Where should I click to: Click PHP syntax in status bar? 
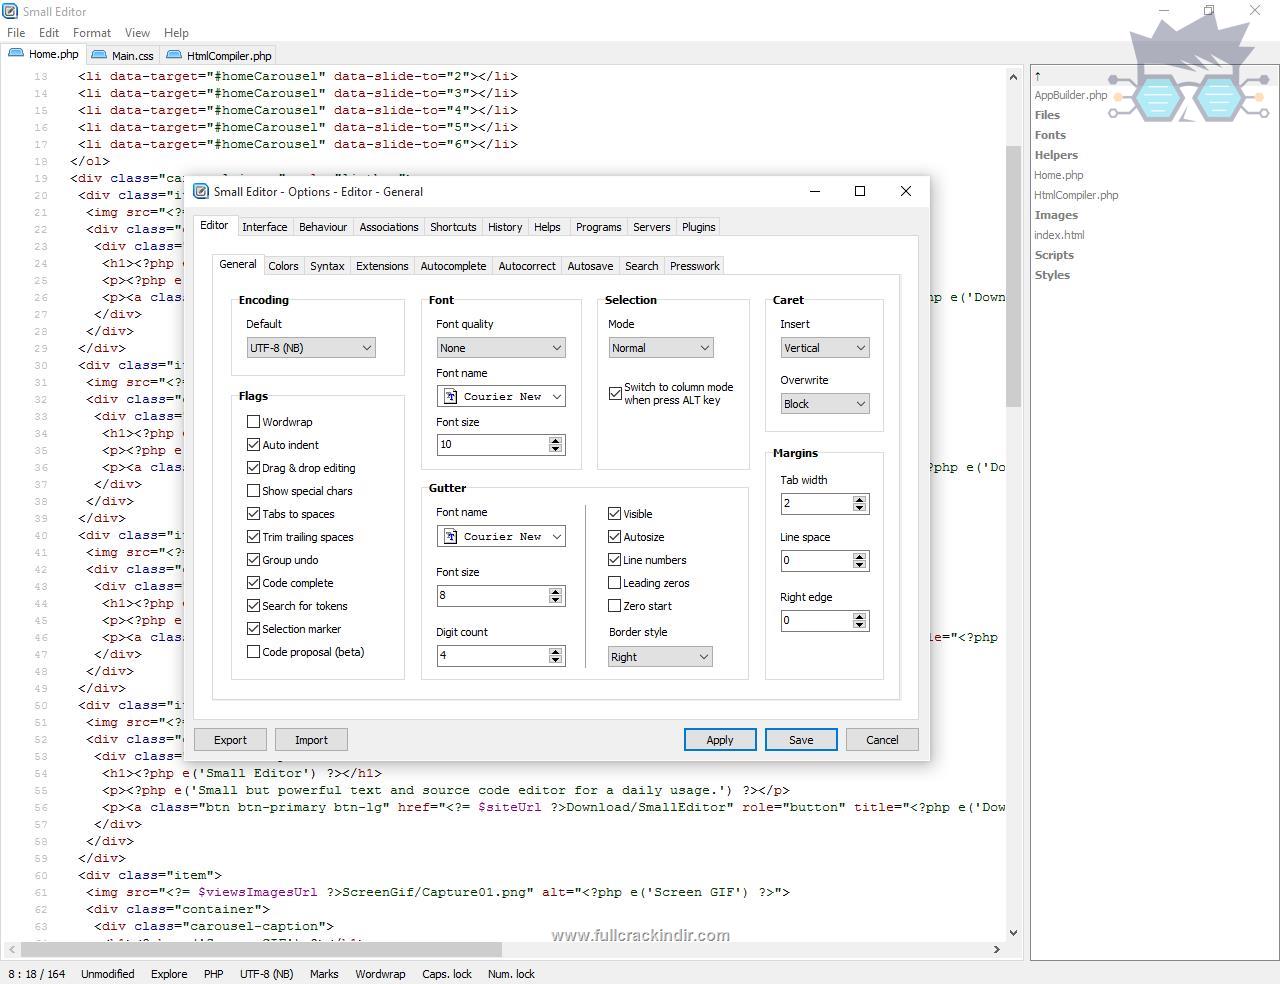coord(213,974)
